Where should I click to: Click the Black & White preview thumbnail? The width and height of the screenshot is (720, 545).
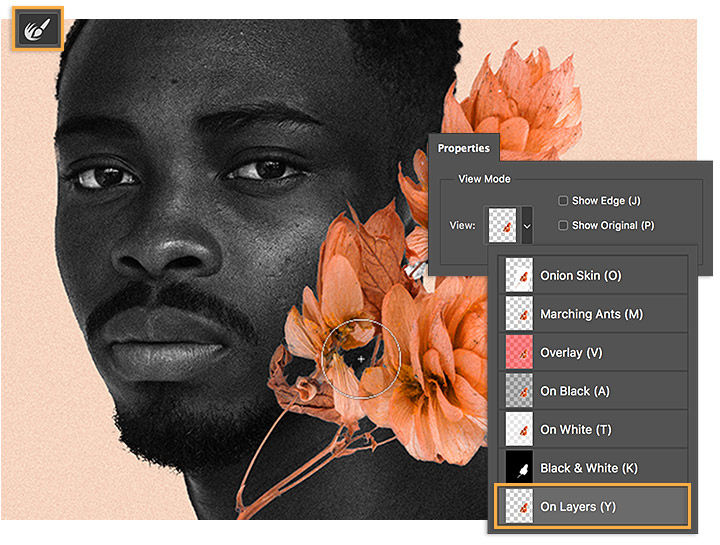[x=519, y=467]
